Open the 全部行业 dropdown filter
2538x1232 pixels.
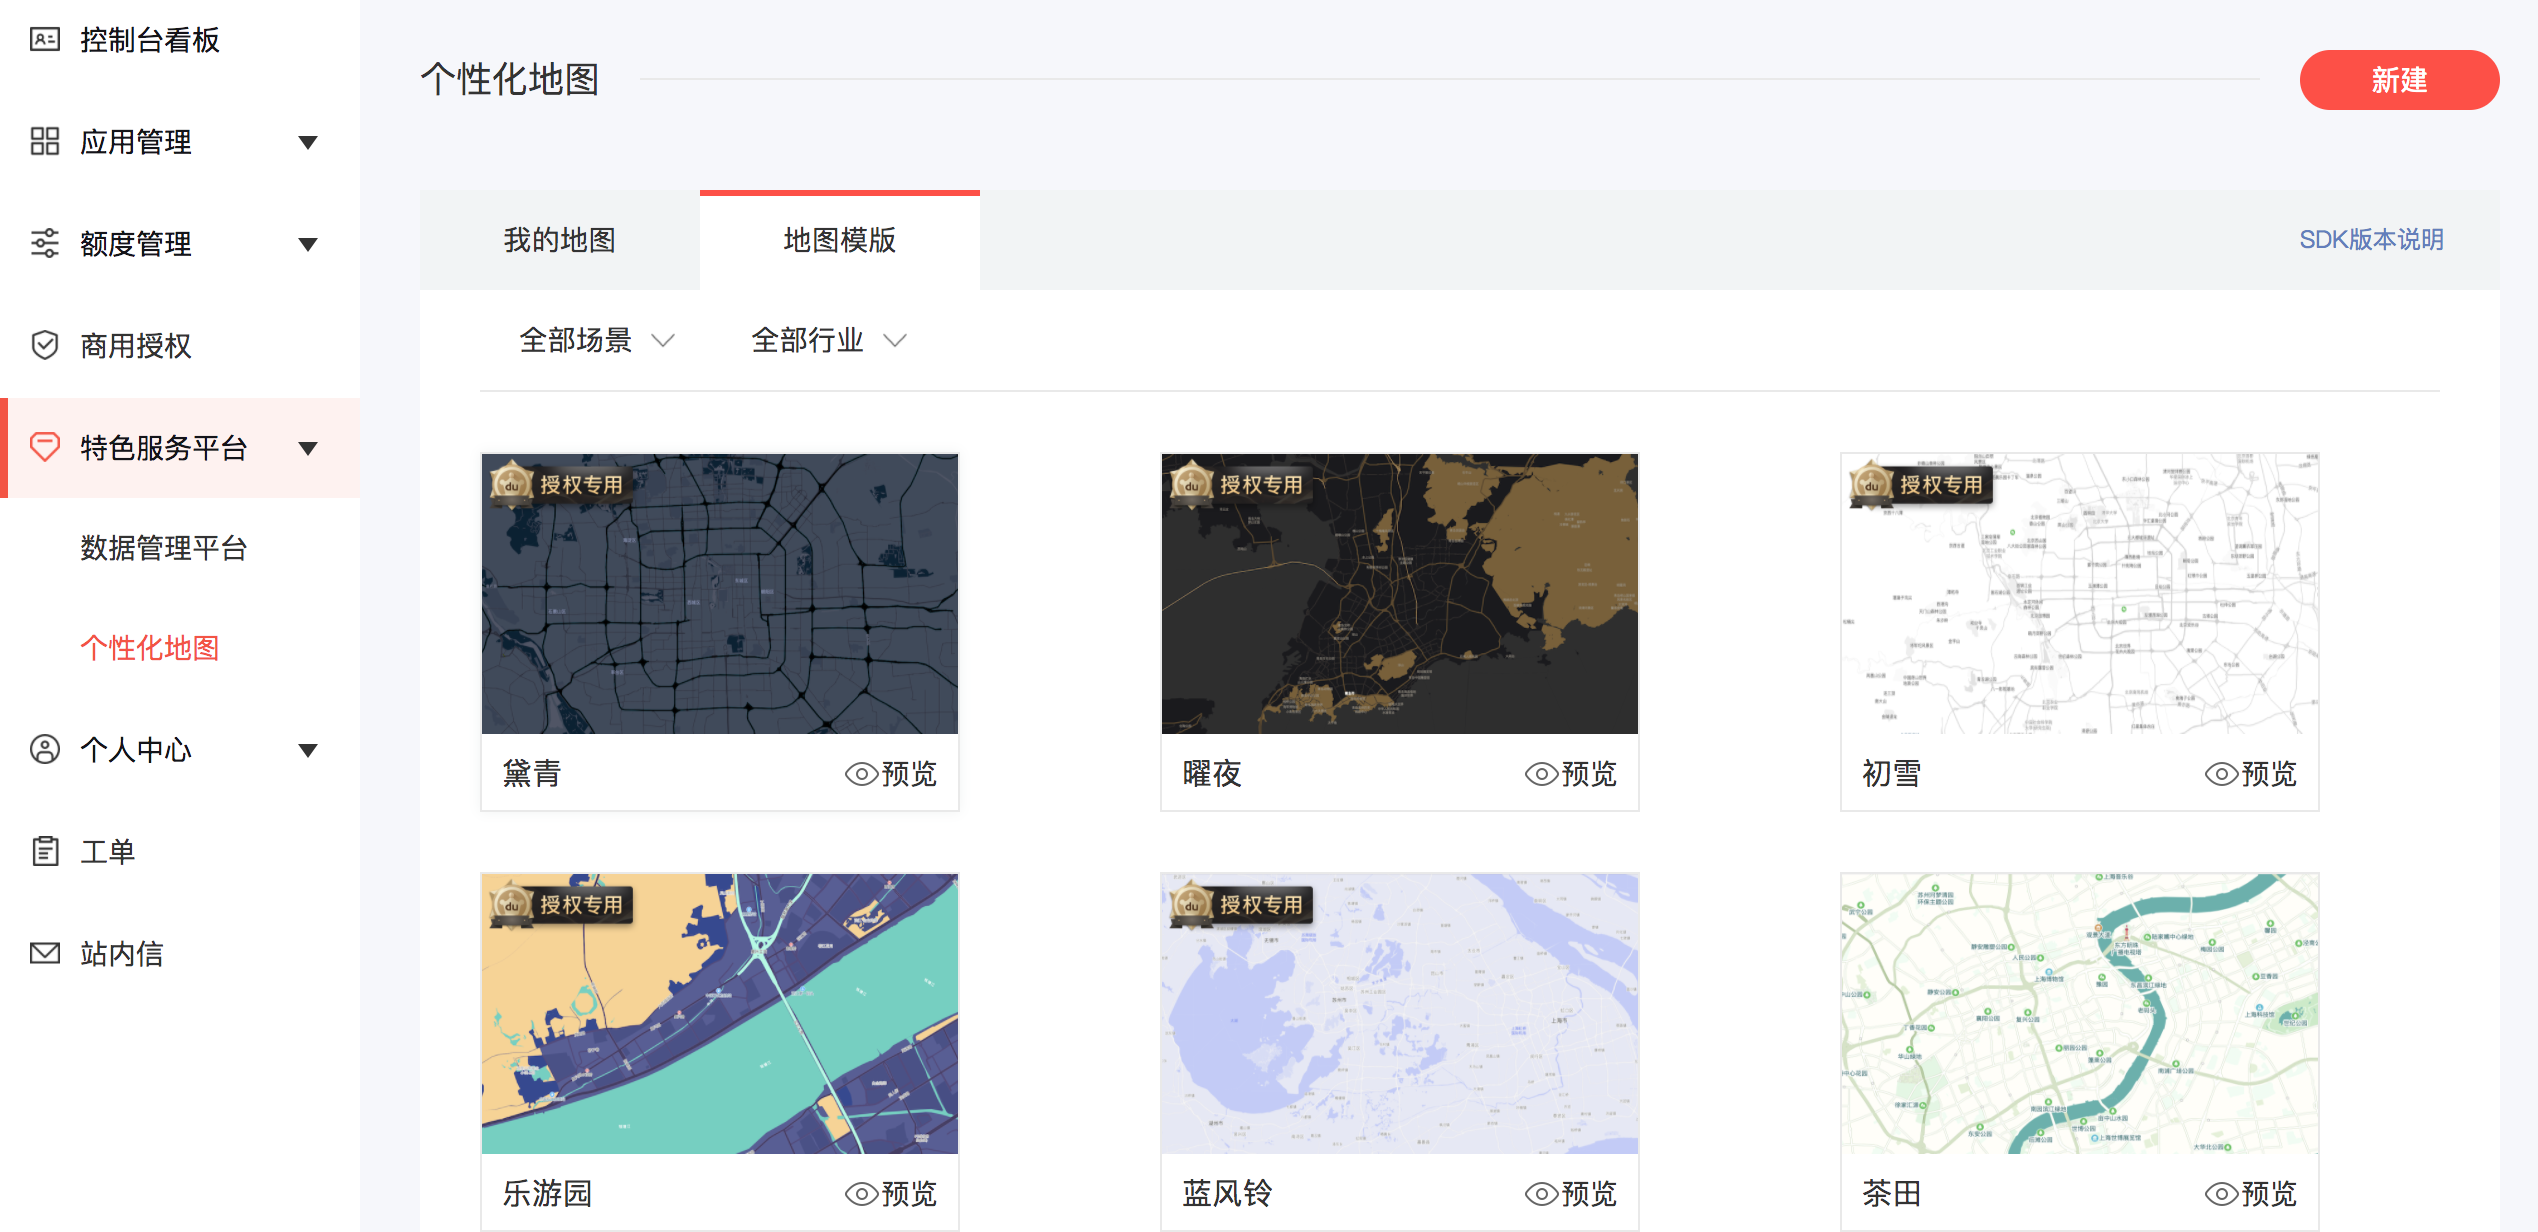[x=829, y=341]
